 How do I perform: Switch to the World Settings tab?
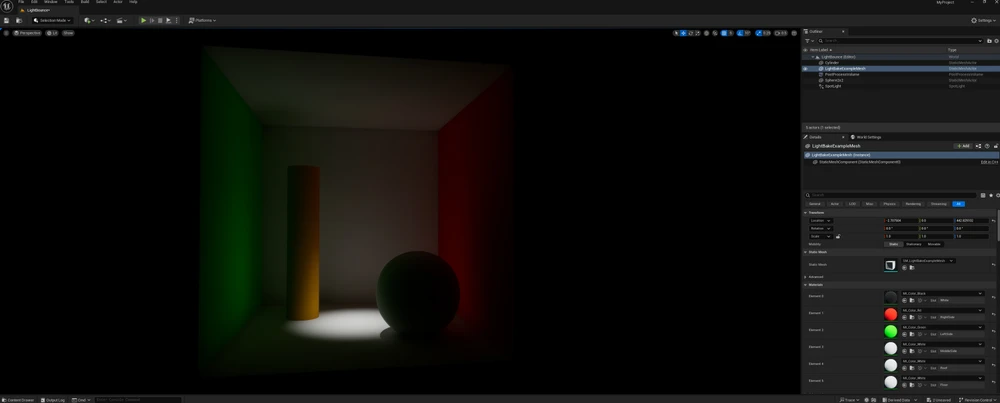[867, 137]
